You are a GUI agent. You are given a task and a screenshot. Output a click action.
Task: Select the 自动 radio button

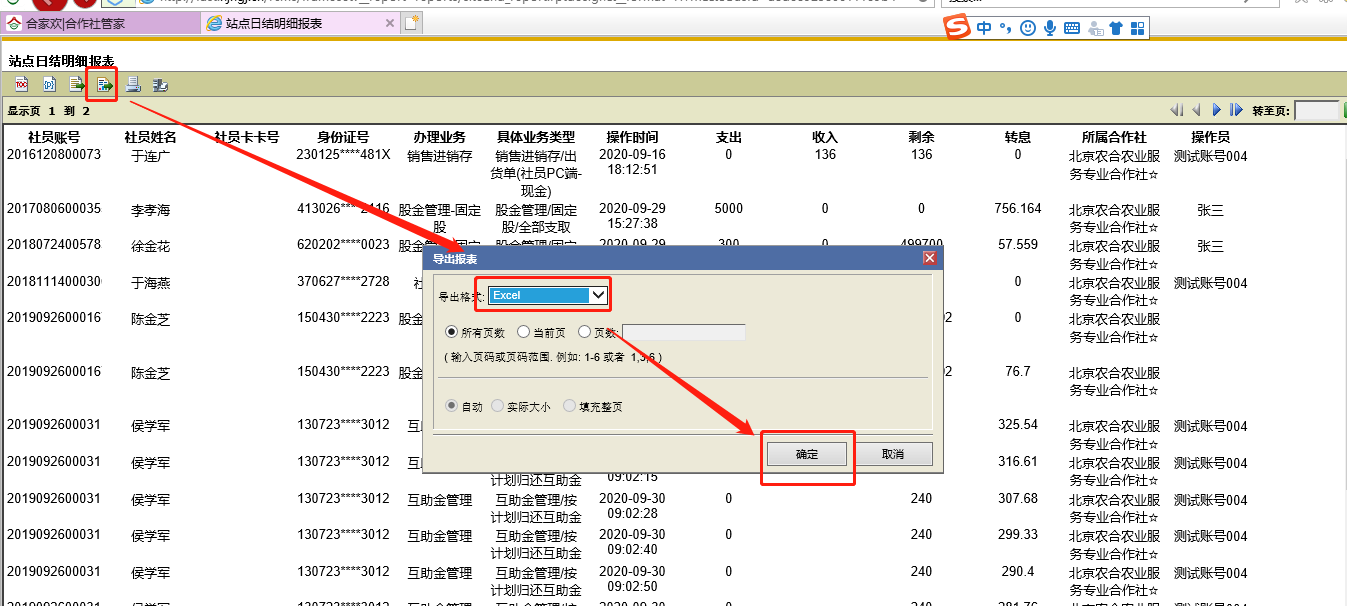(451, 406)
